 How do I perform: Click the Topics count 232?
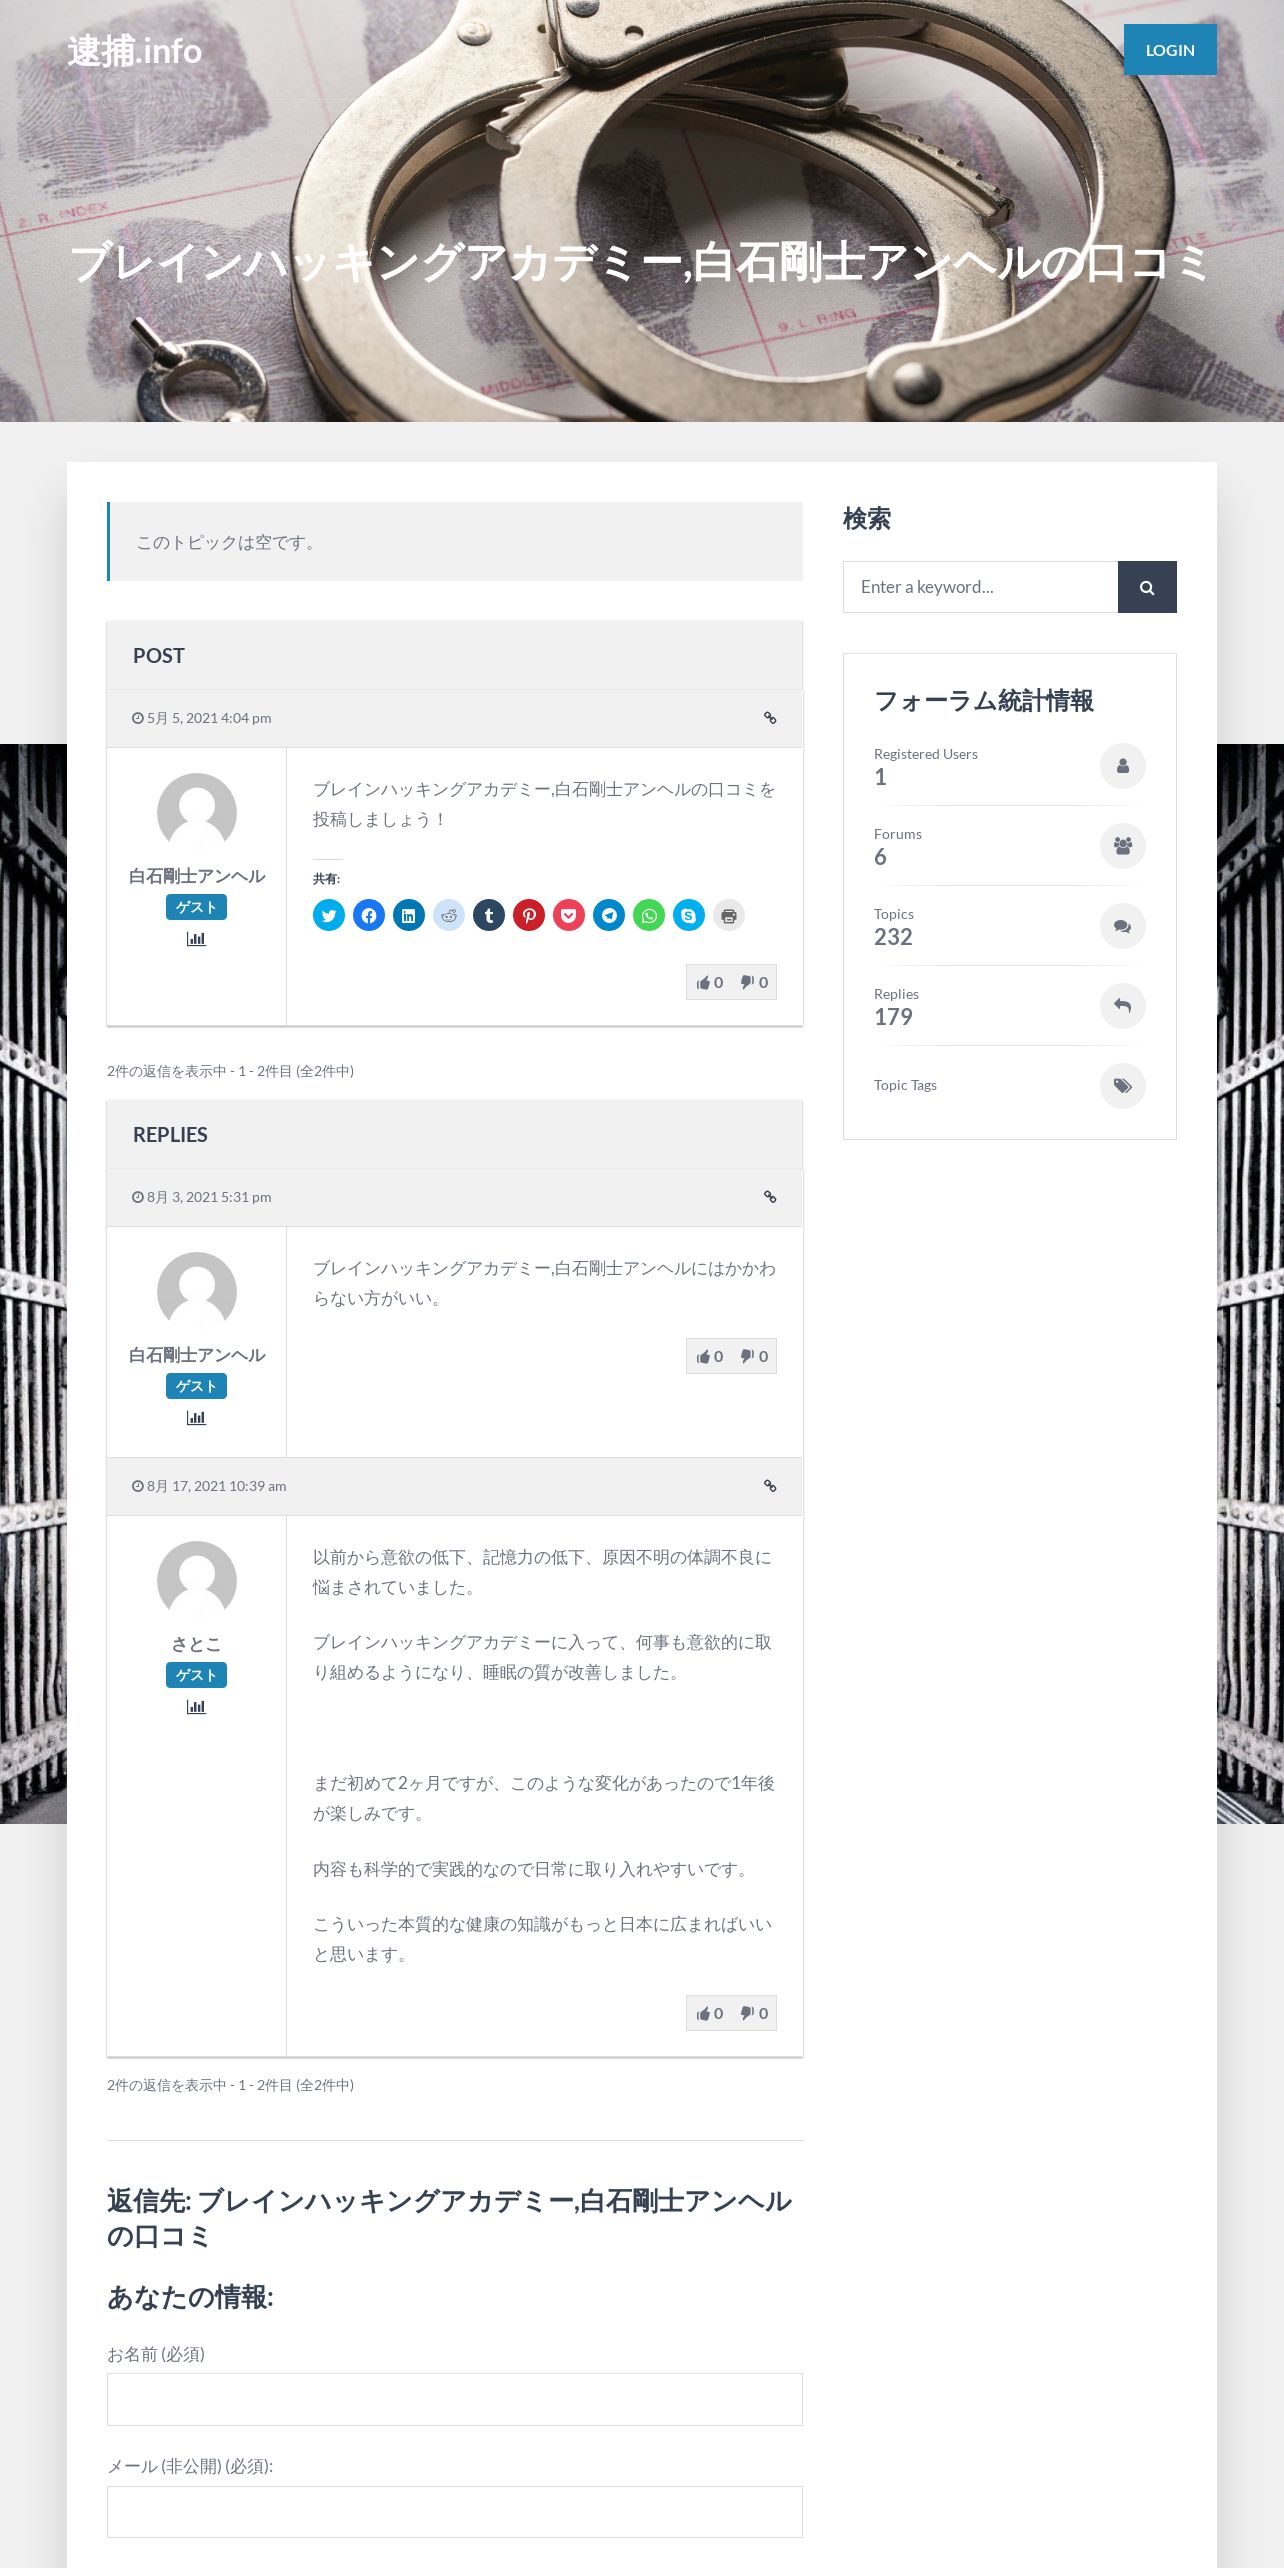click(x=893, y=937)
